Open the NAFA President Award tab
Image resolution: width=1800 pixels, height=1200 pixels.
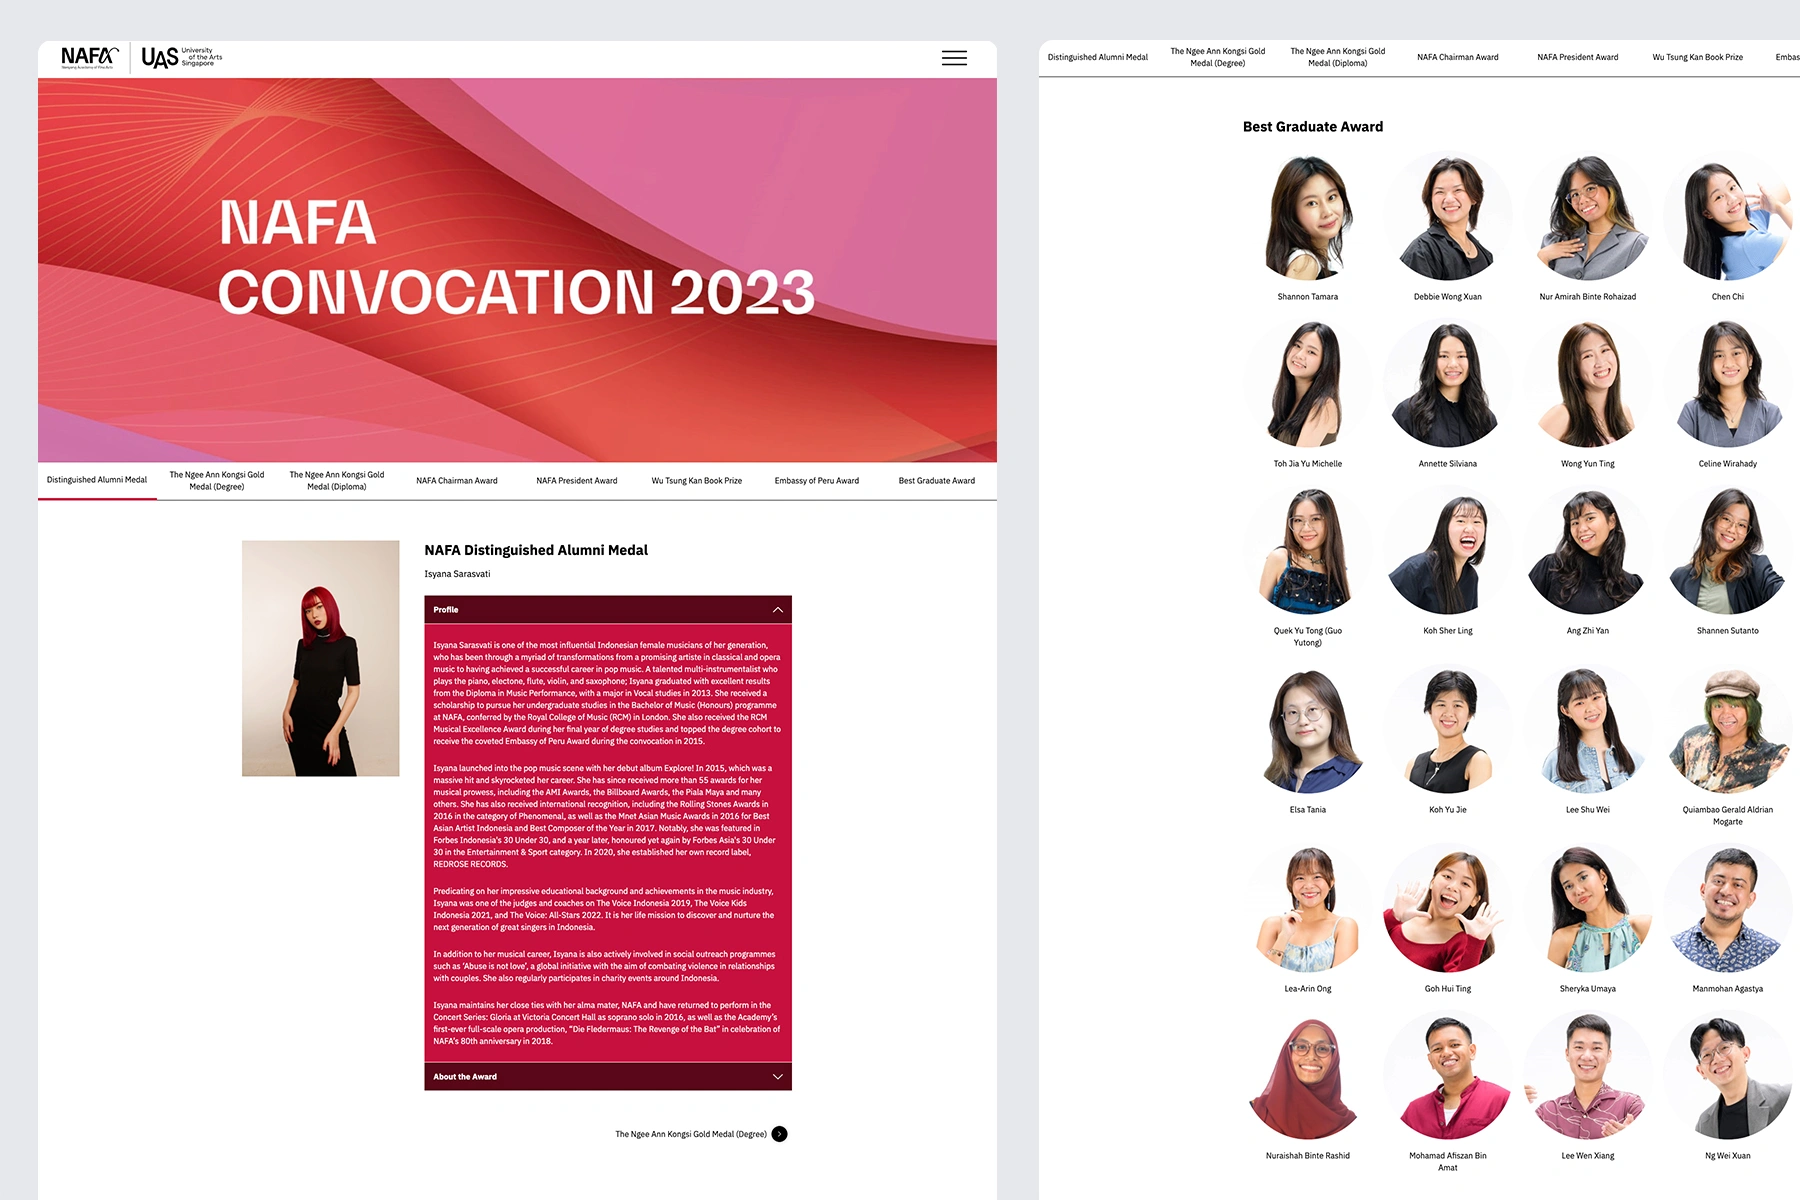coord(577,481)
